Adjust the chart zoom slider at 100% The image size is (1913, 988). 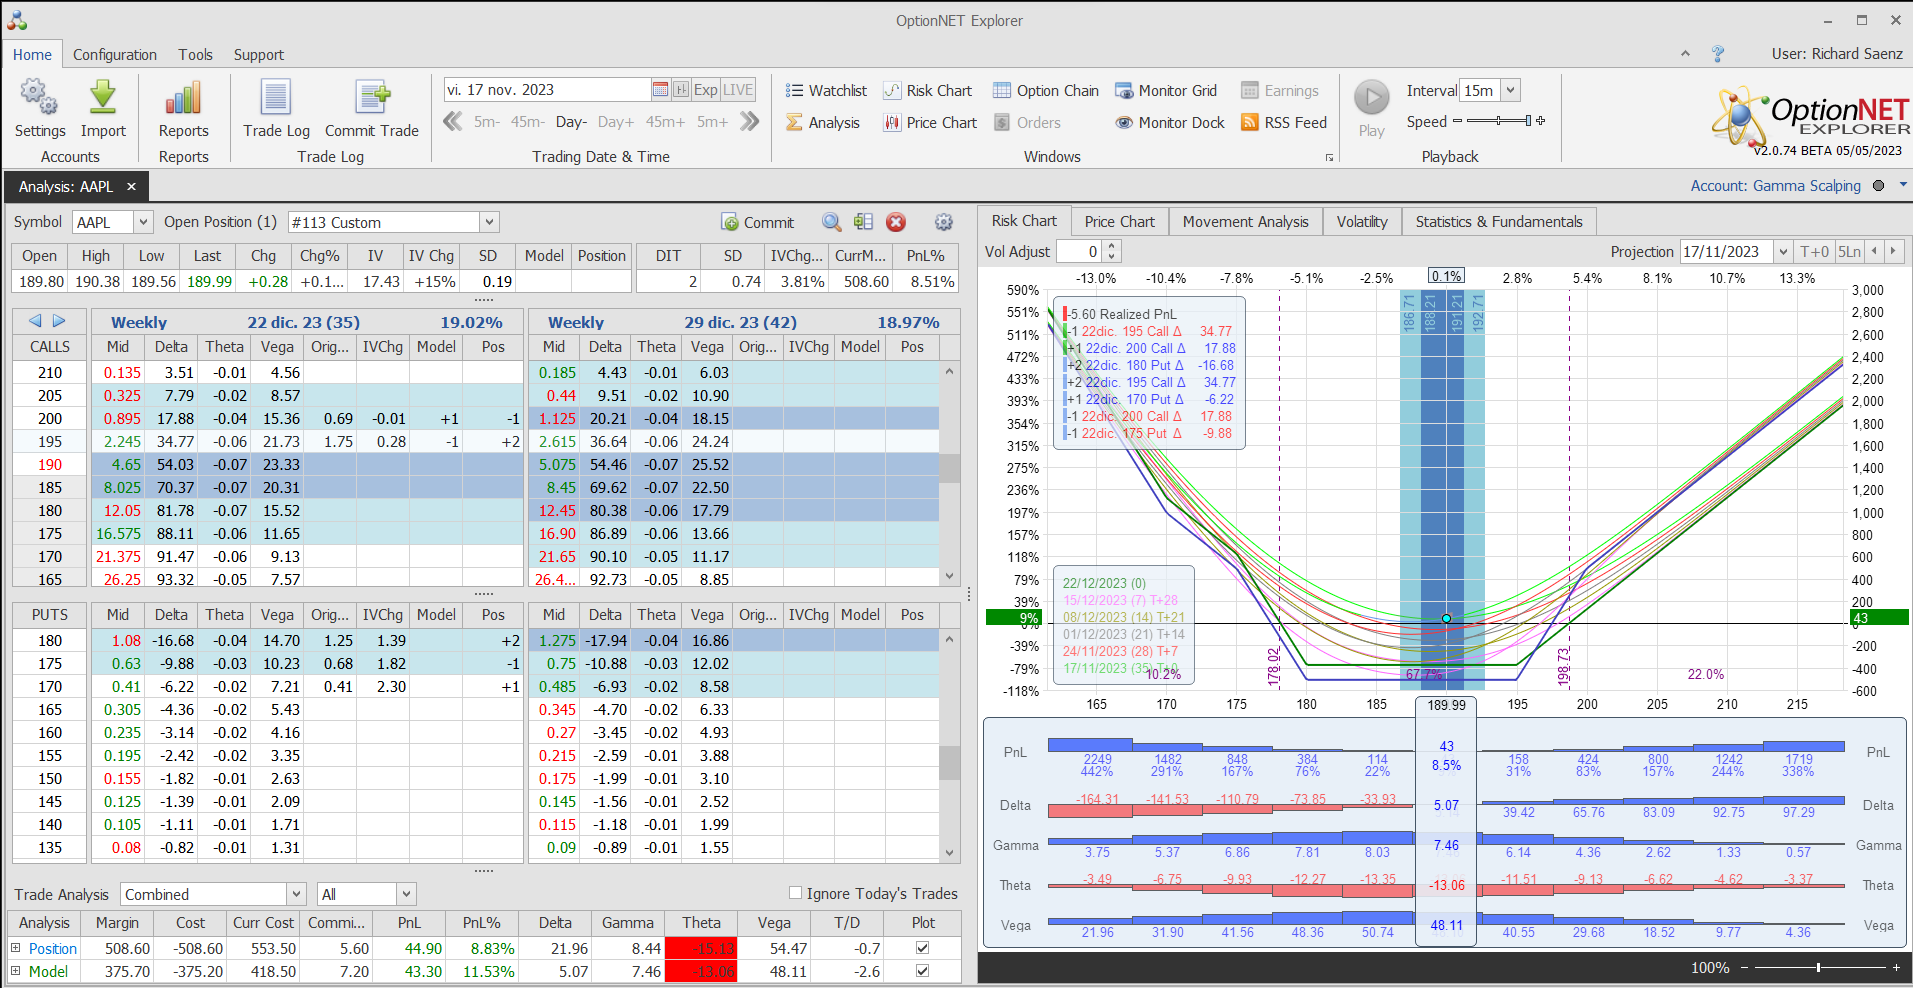[1818, 967]
